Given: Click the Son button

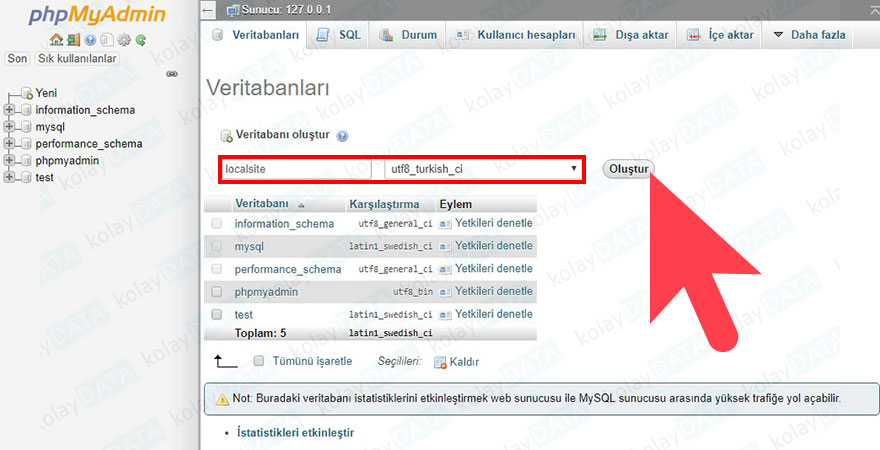Looking at the screenshot, I should (17, 58).
